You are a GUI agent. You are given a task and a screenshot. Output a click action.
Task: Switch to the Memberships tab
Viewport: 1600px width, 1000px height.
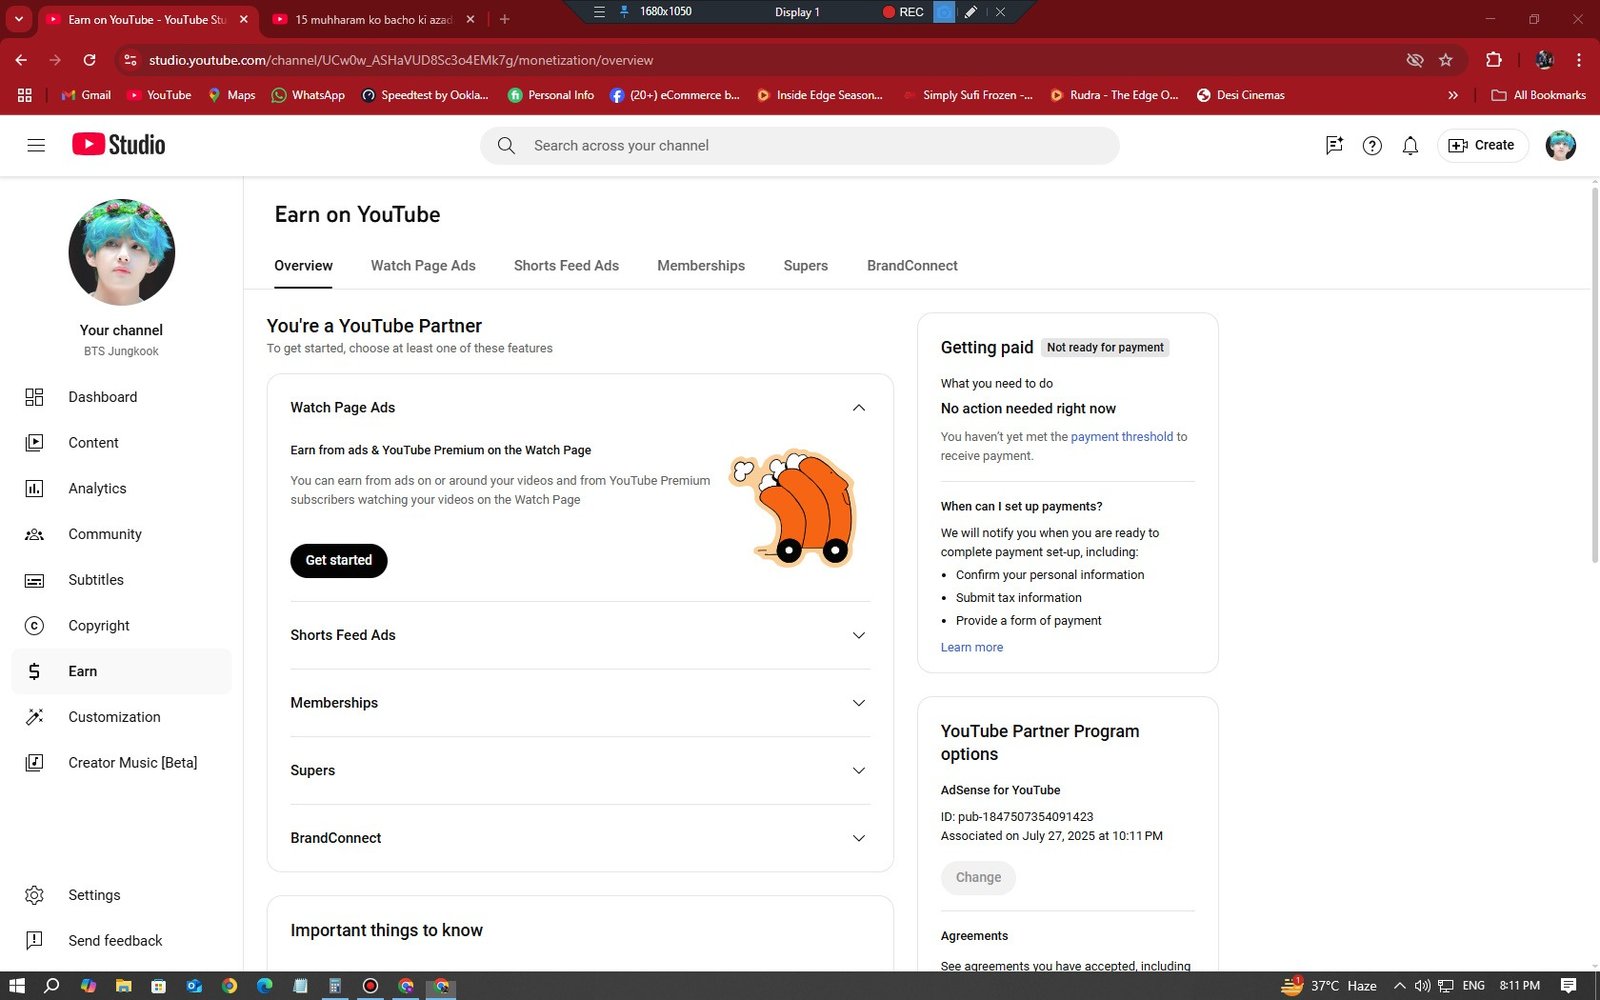coord(701,266)
